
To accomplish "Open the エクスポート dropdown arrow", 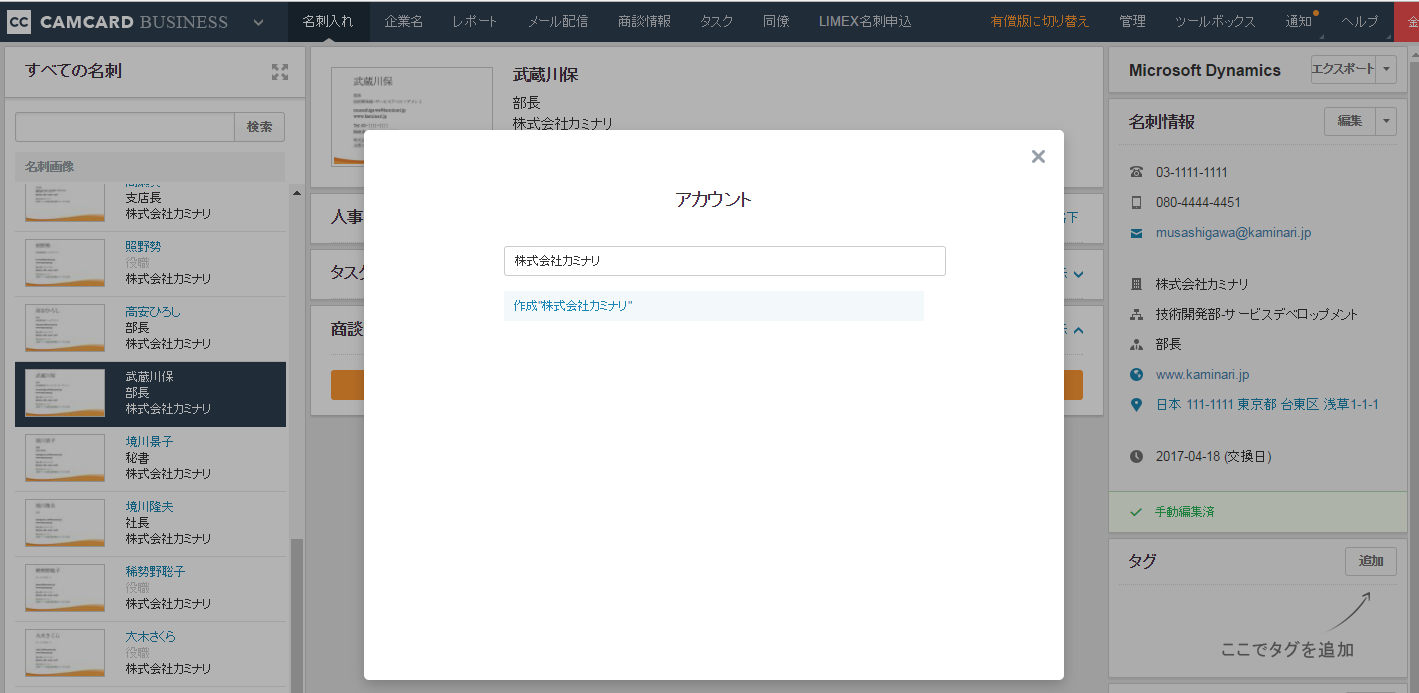I will tap(1386, 69).
